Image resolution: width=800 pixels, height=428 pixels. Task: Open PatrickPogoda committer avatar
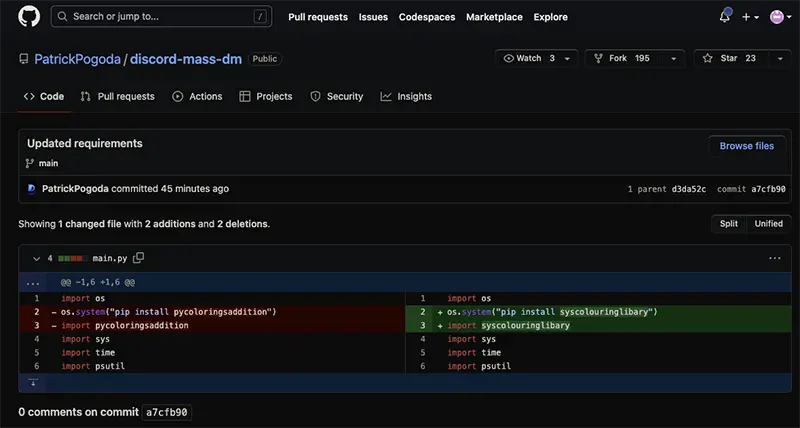[x=32, y=189]
